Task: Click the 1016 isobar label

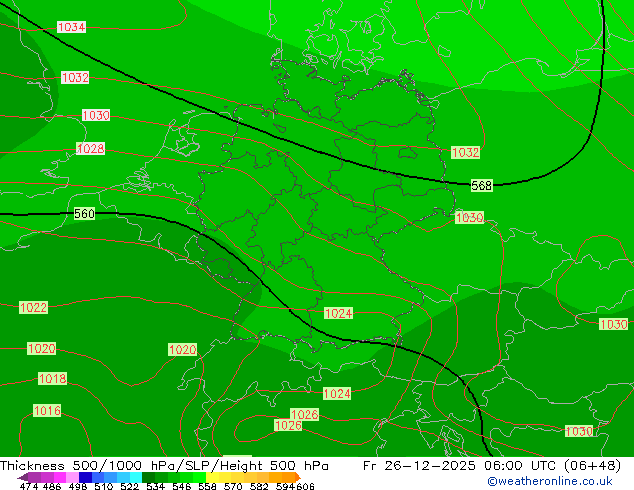Action: [x=47, y=411]
